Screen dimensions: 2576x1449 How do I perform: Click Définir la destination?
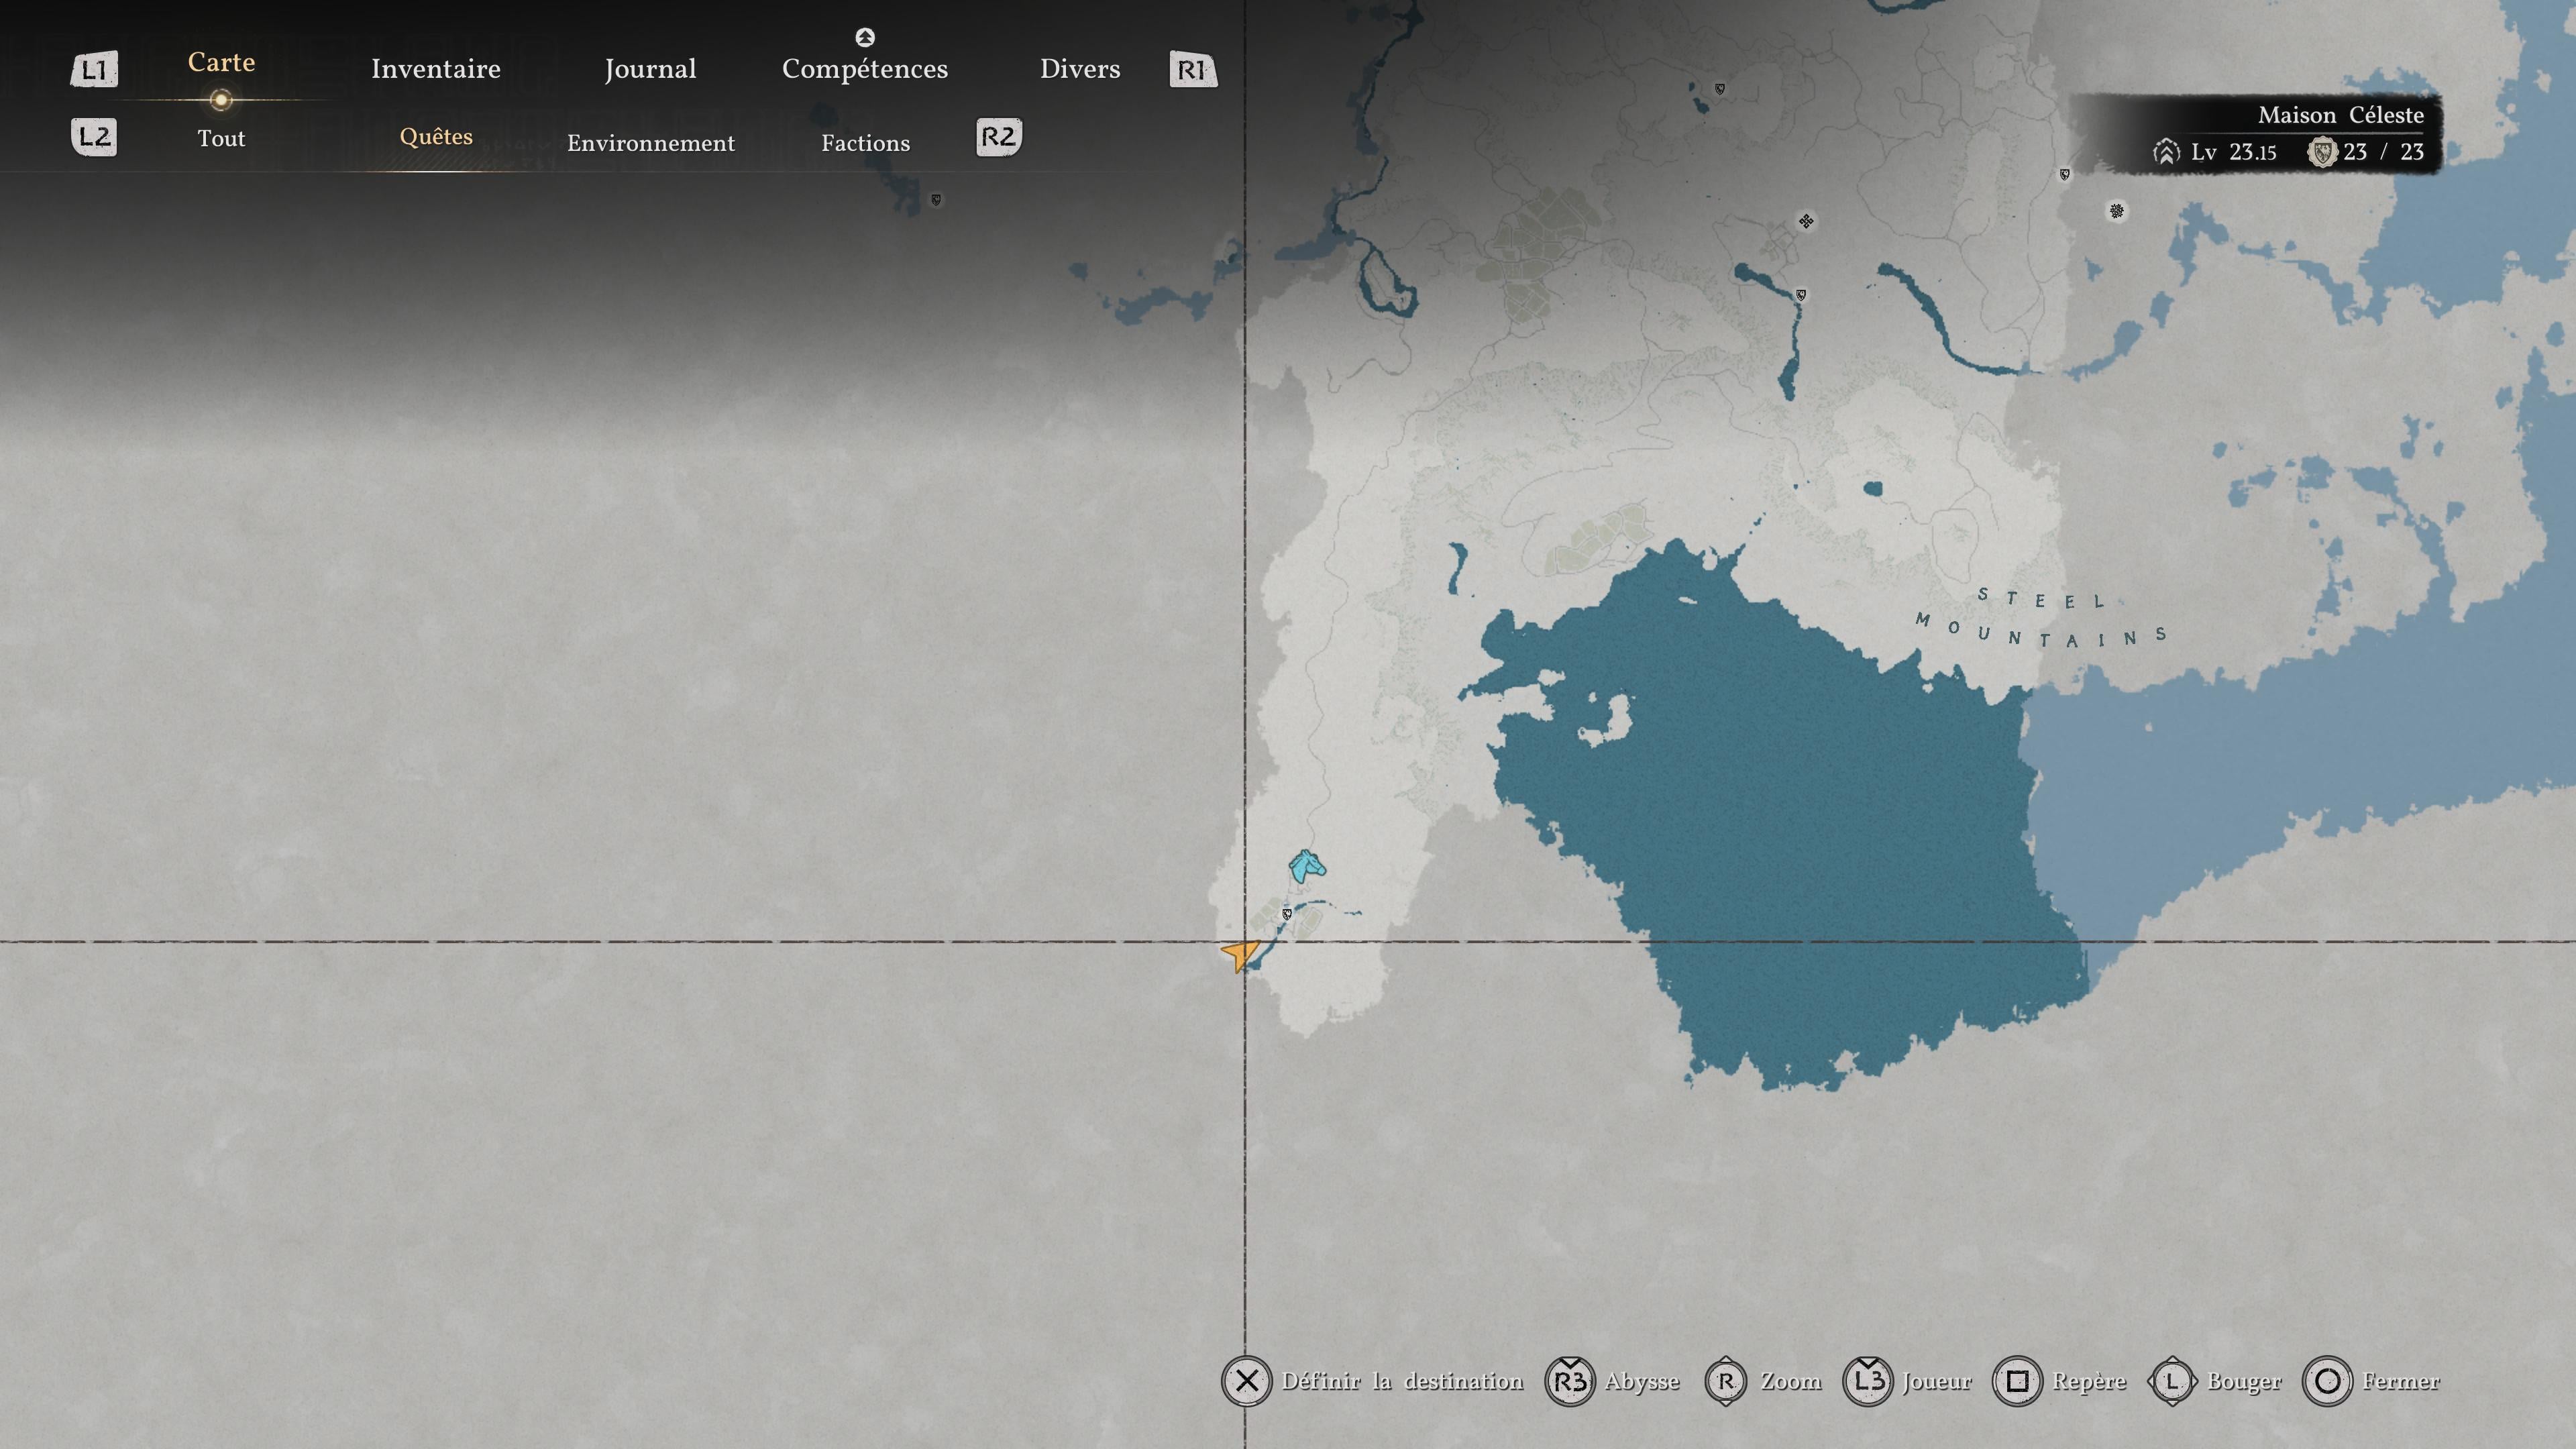[1403, 1381]
